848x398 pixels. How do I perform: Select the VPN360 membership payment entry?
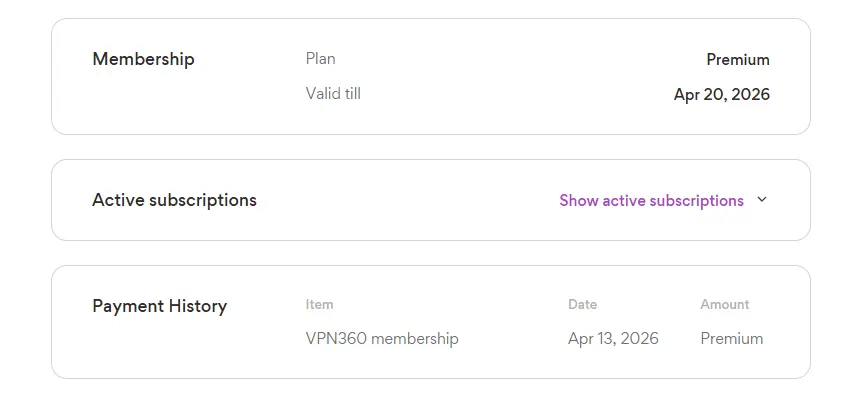point(382,339)
